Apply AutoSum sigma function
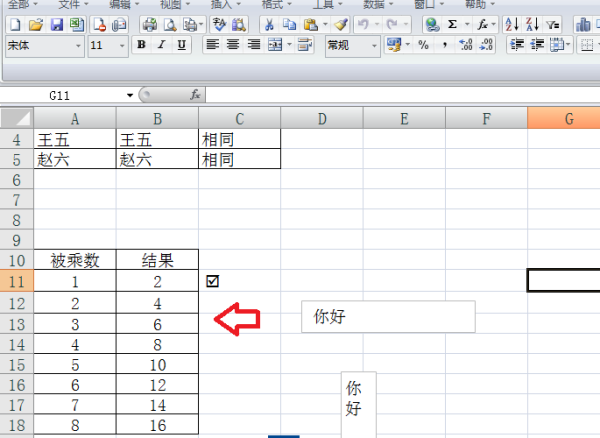Viewport: 600px width, 438px height. coord(452,25)
